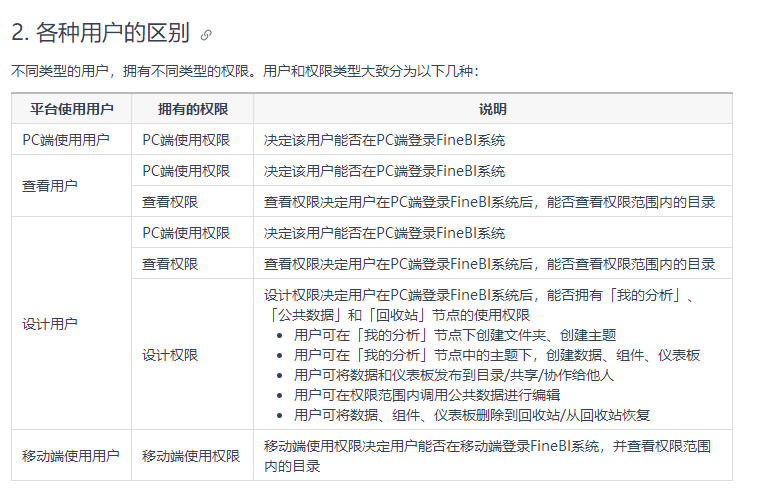Click bullet about 发布到目录/共享/协作给他人
The height and width of the screenshot is (502, 757).
tap(454, 375)
